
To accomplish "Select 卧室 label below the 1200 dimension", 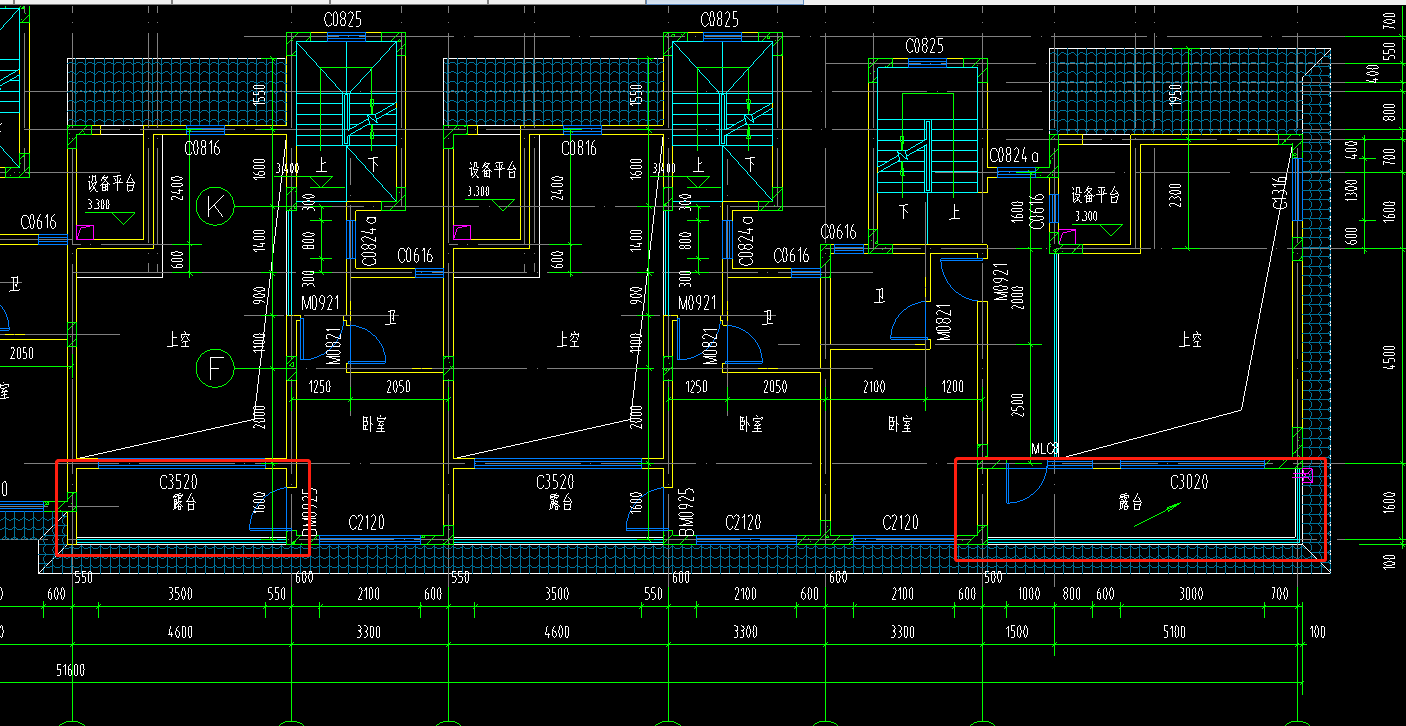I will pyautogui.click(x=900, y=424).
